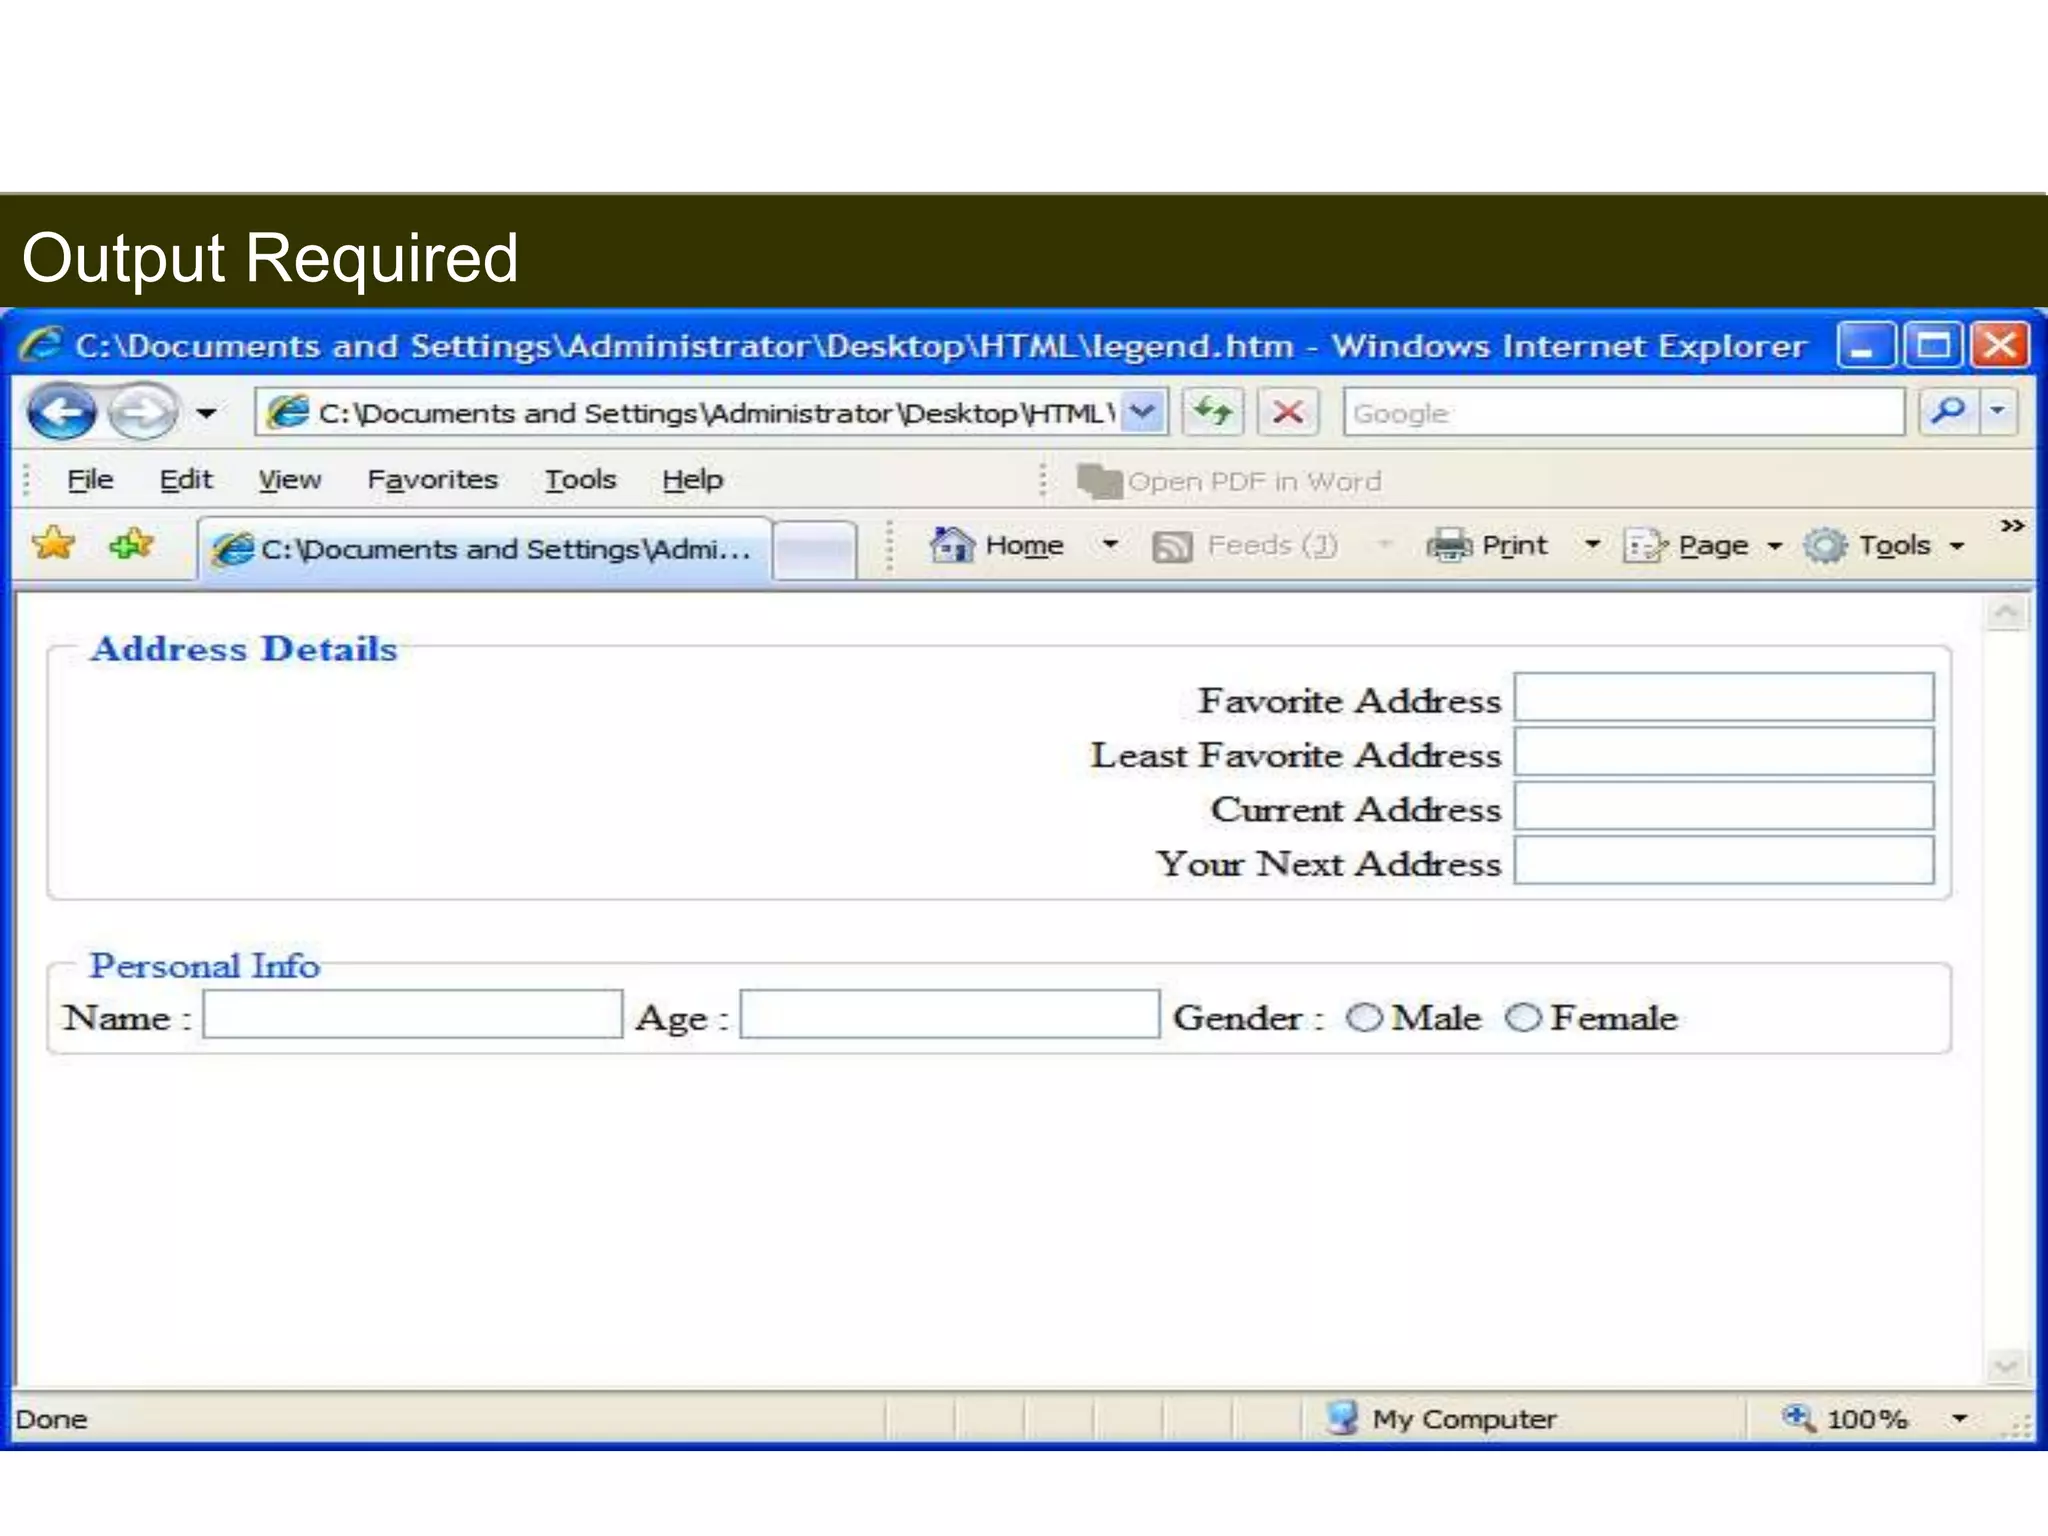Open the Tools menu in menu bar
The image size is (2048, 1536).
pyautogui.click(x=580, y=480)
